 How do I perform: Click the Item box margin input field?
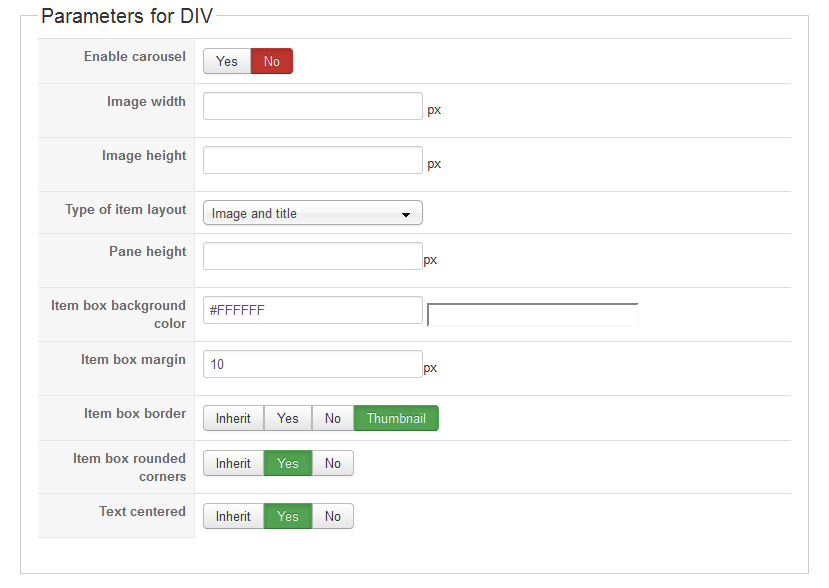click(x=312, y=364)
